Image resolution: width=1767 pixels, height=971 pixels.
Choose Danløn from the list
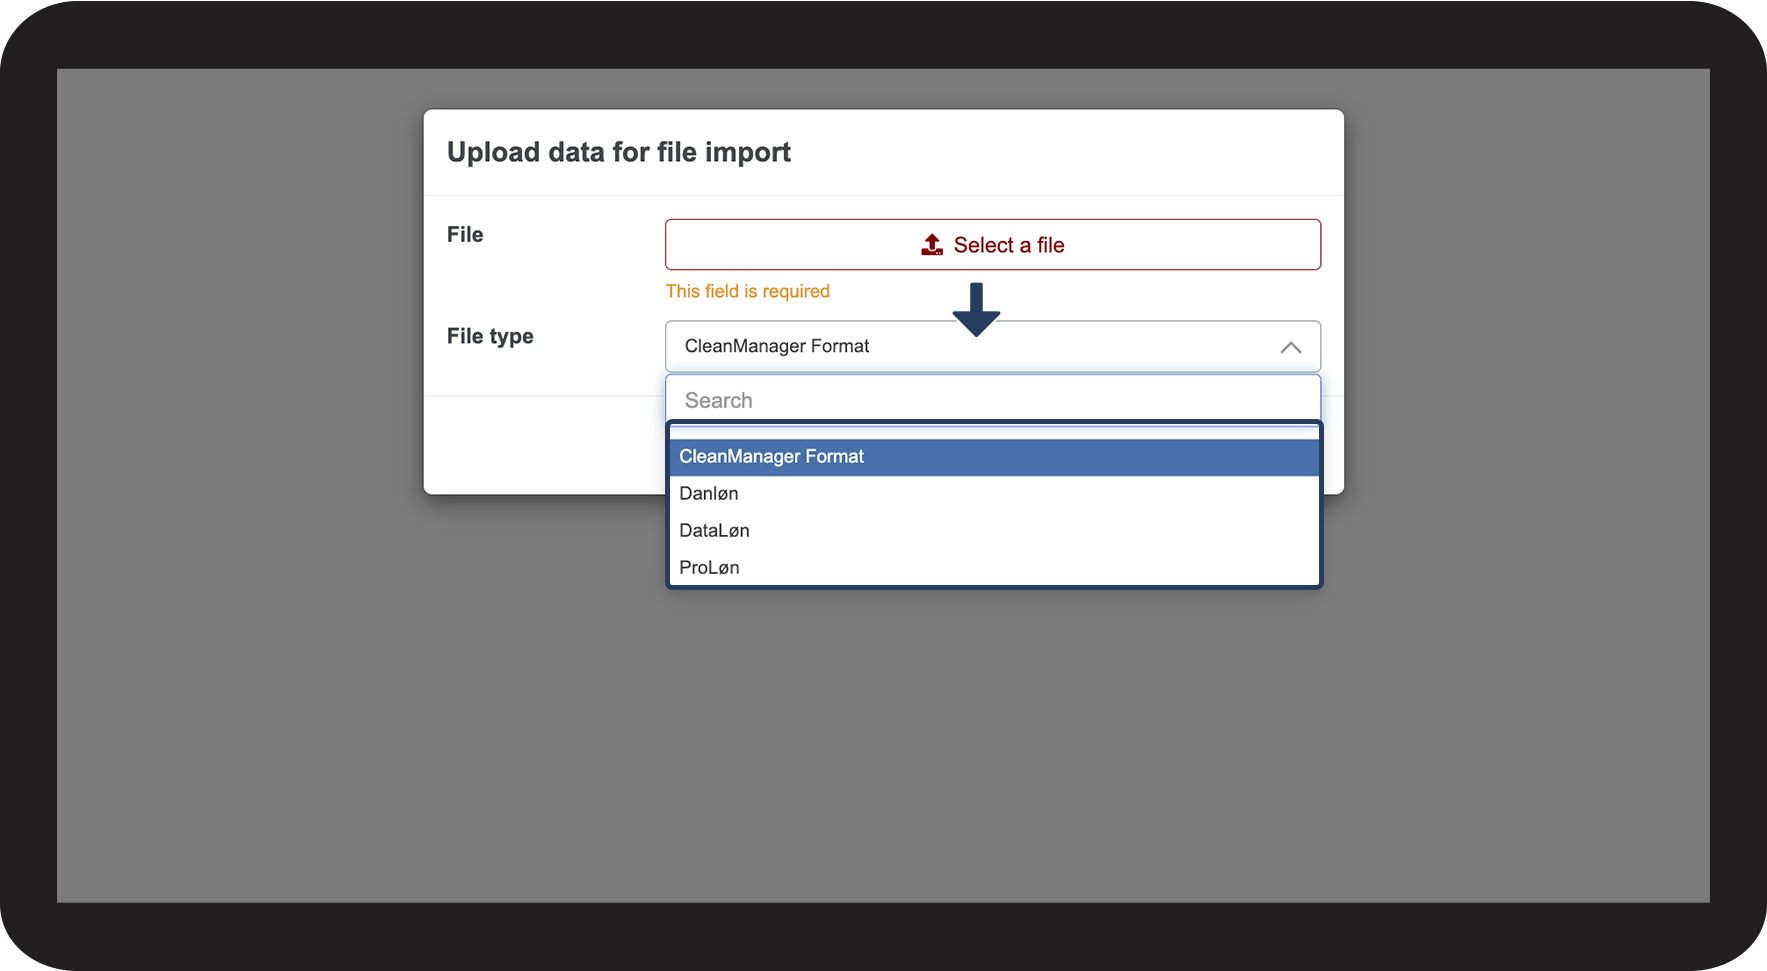tap(995, 494)
